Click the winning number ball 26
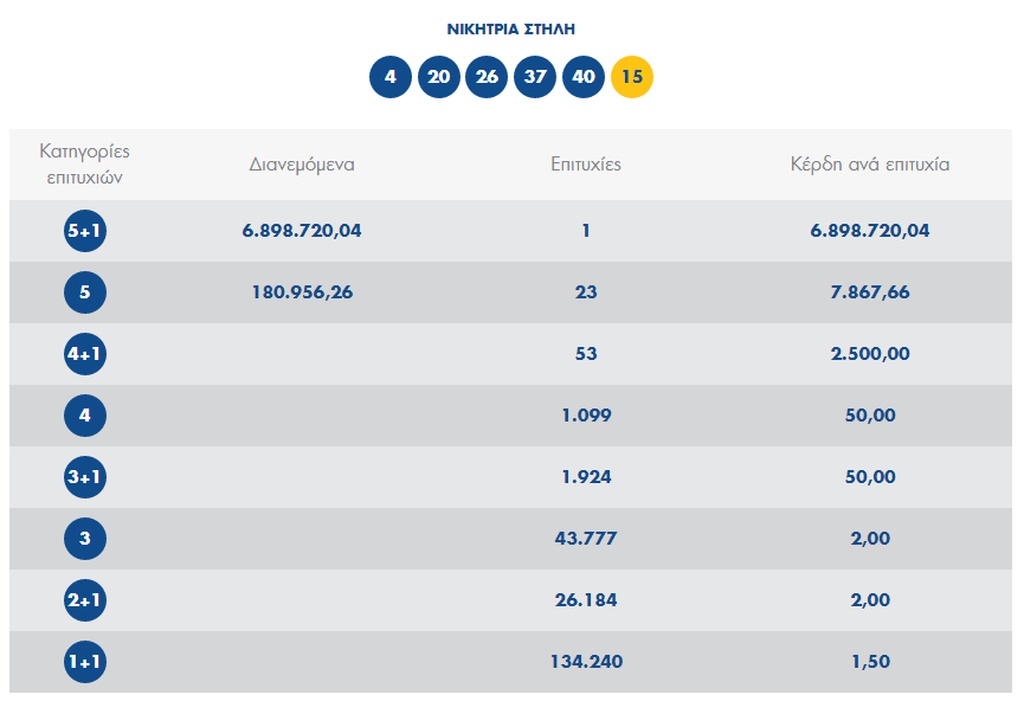The image size is (1024, 714). click(487, 77)
